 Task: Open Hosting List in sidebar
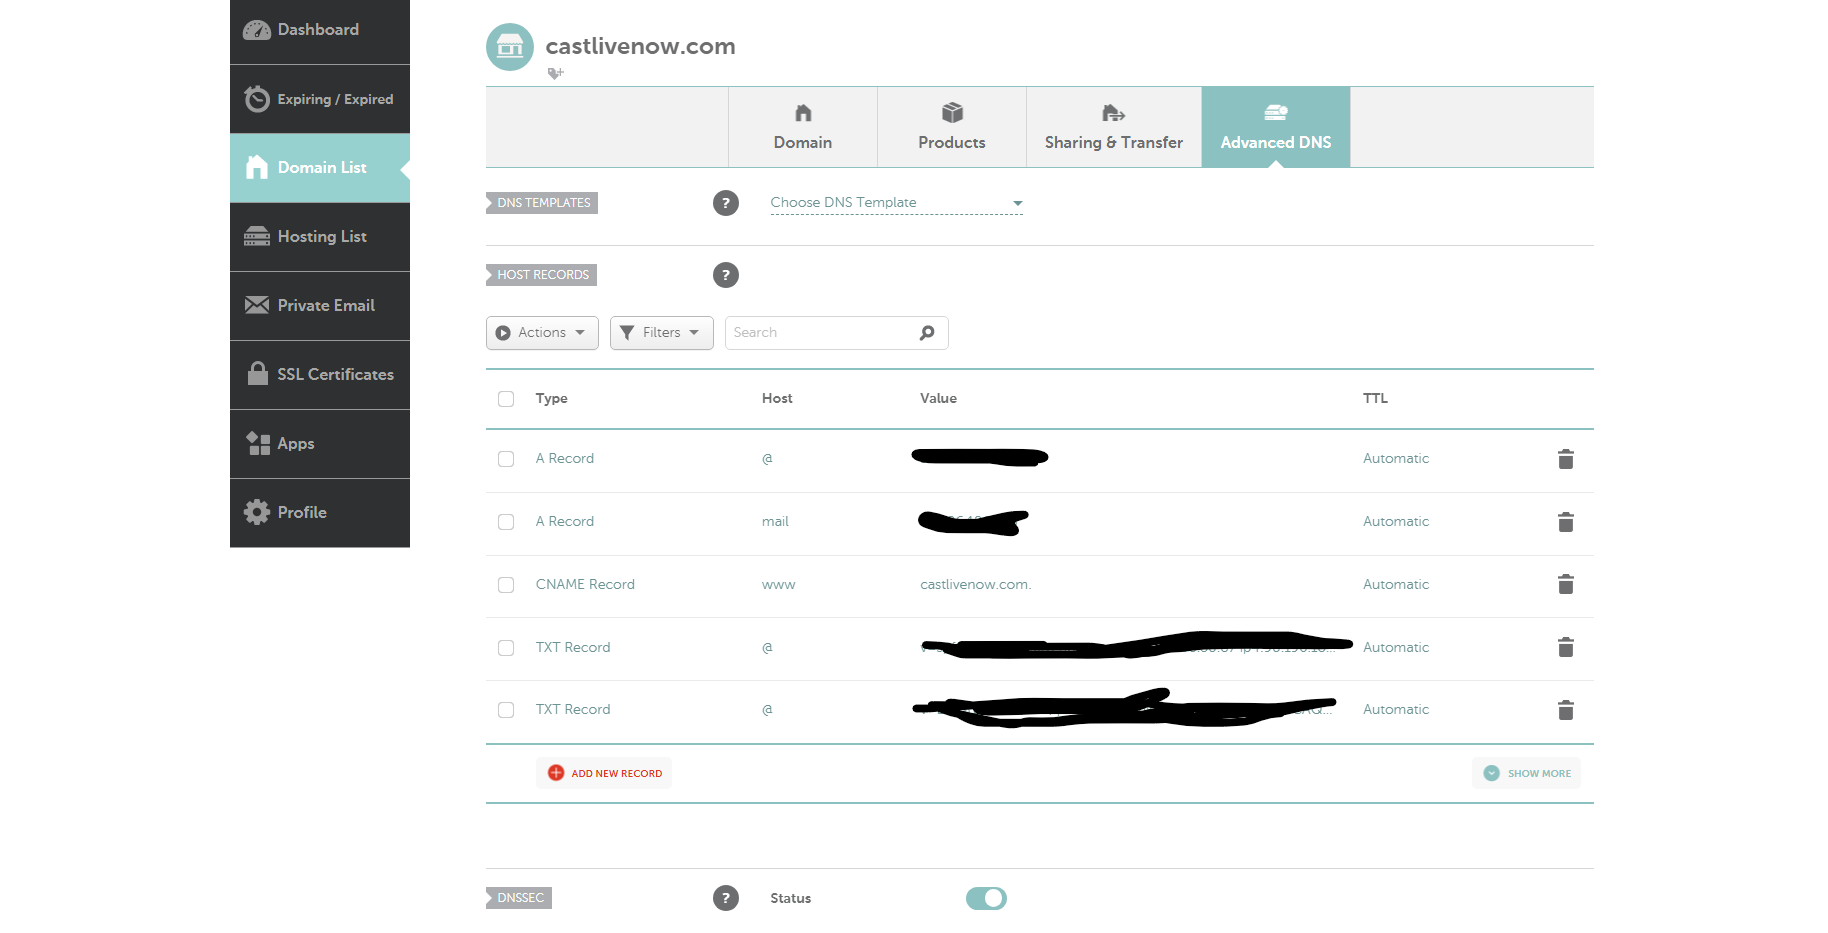pos(320,237)
